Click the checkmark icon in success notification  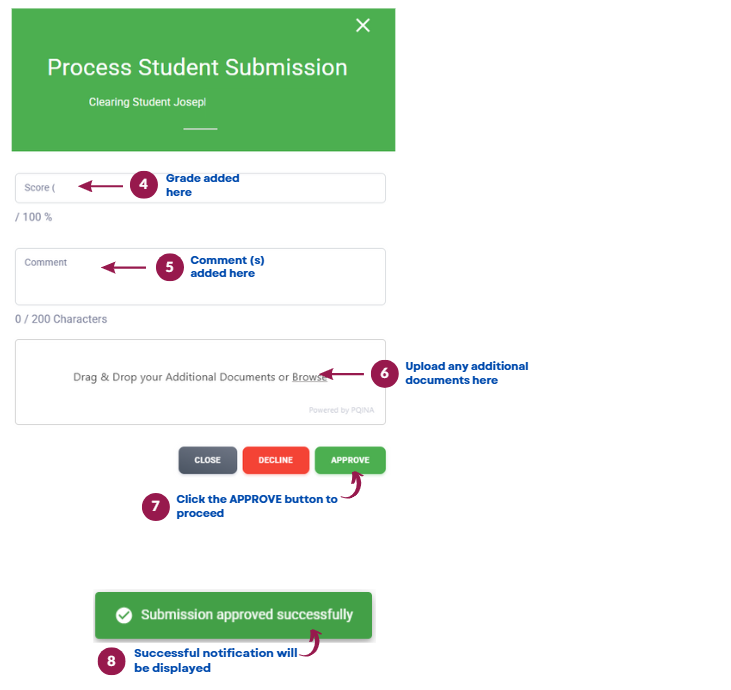pyautogui.click(x=124, y=615)
